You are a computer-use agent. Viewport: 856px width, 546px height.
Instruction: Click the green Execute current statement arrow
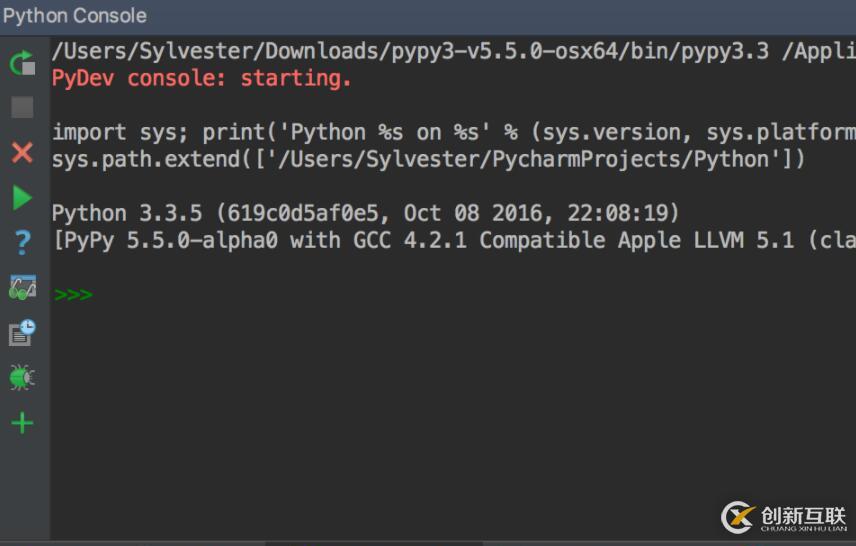point(22,198)
